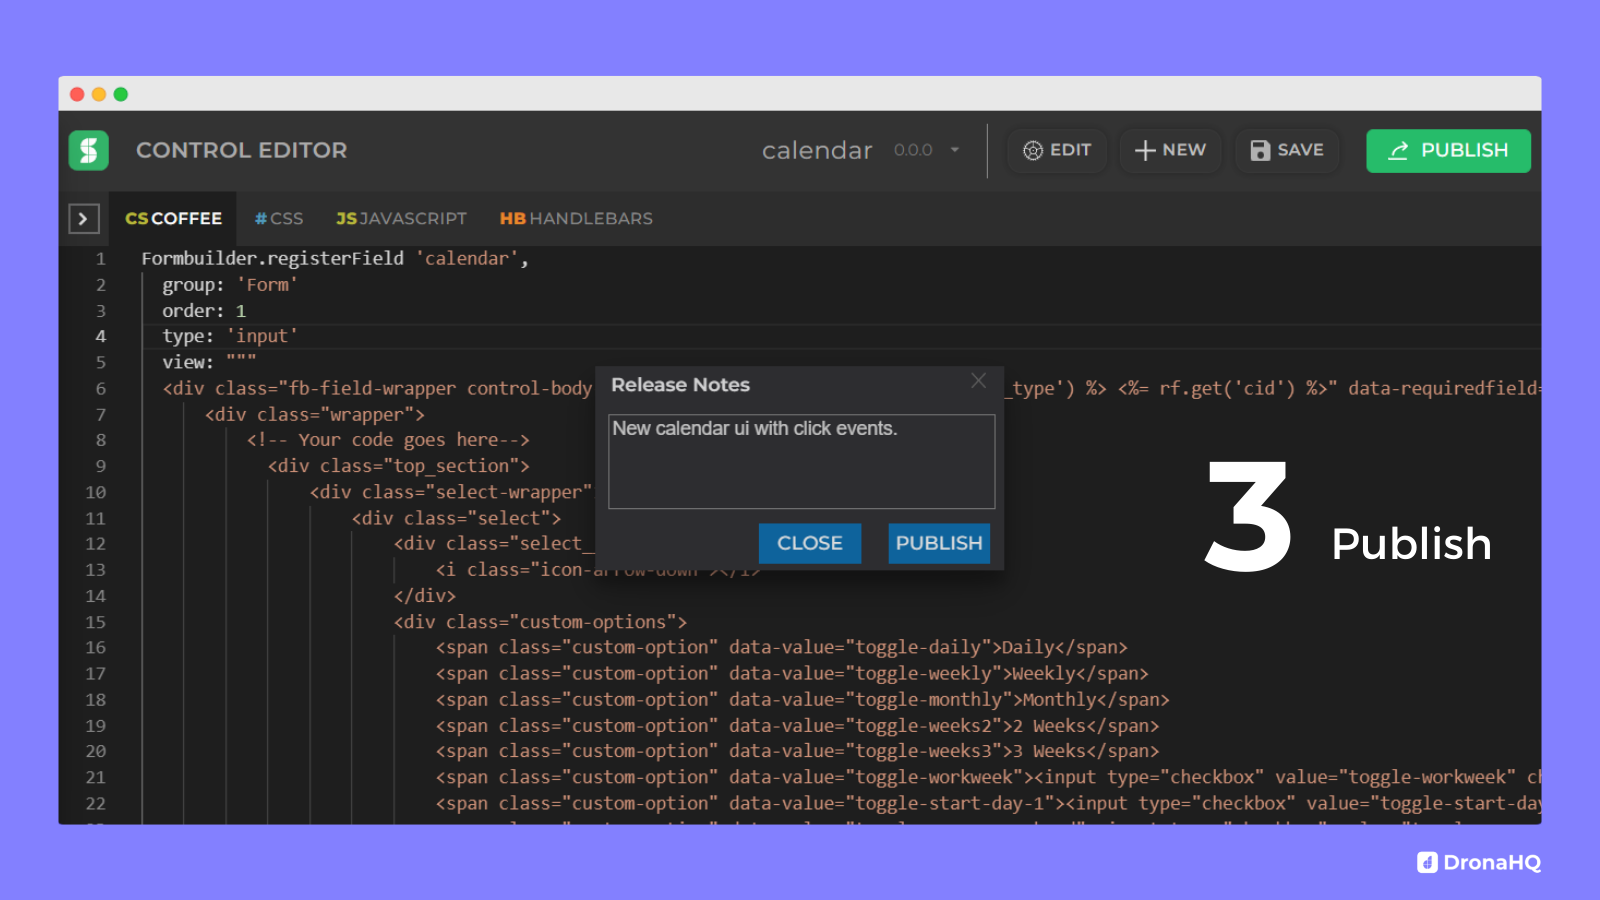Click line number 4 in the gutter
Viewport: 1600px width, 900px height.
point(100,336)
